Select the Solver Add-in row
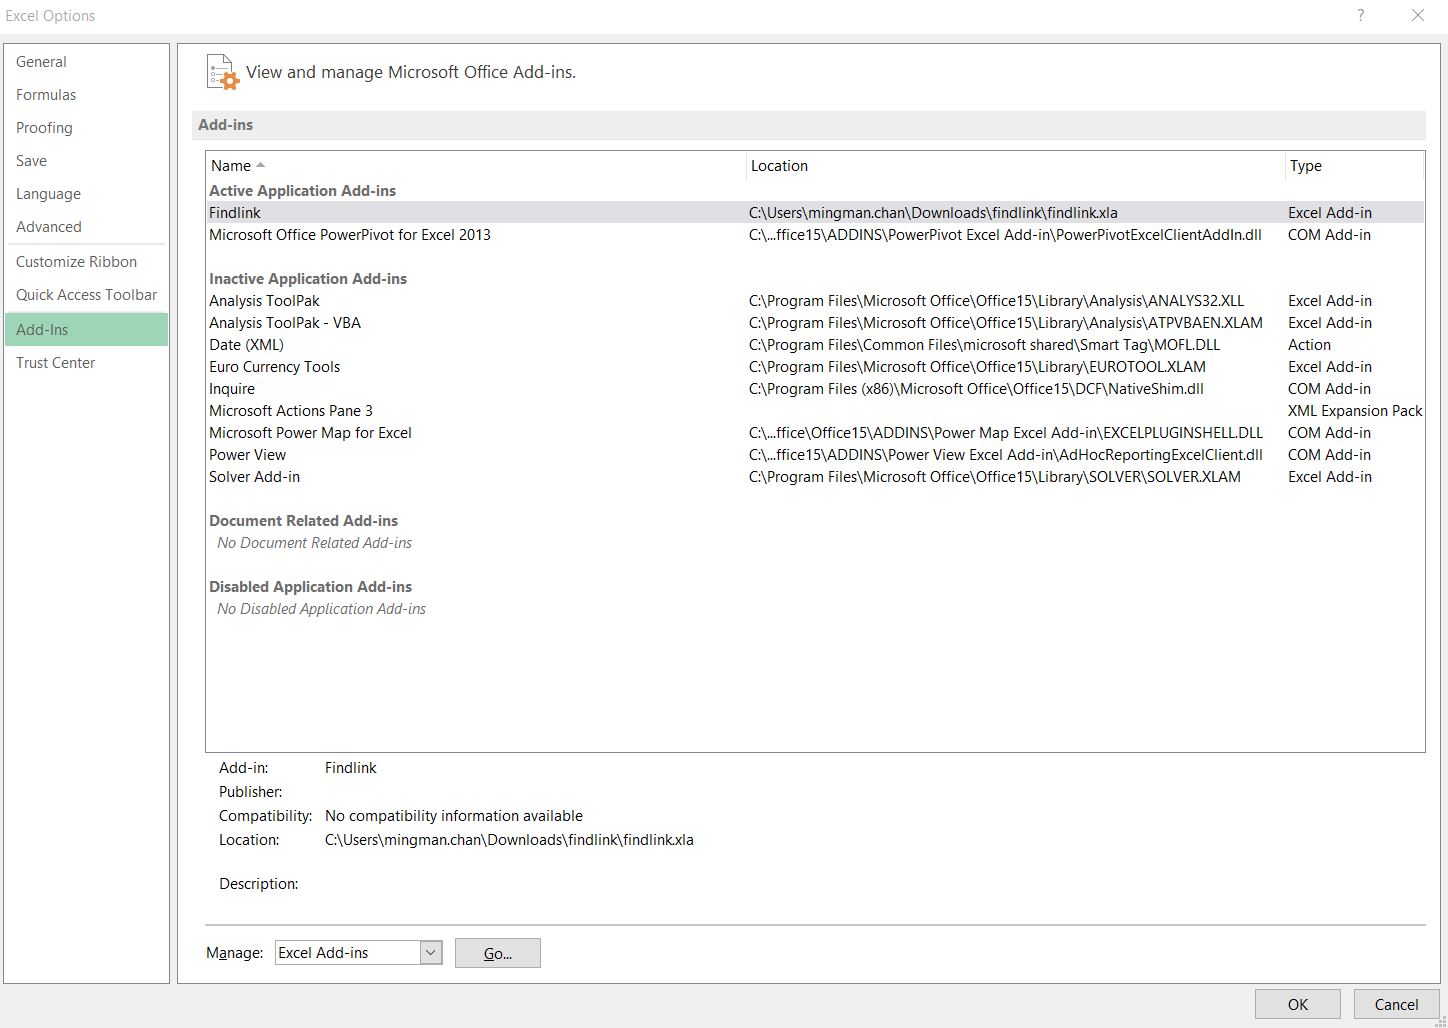This screenshot has height=1028, width=1448. 814,477
